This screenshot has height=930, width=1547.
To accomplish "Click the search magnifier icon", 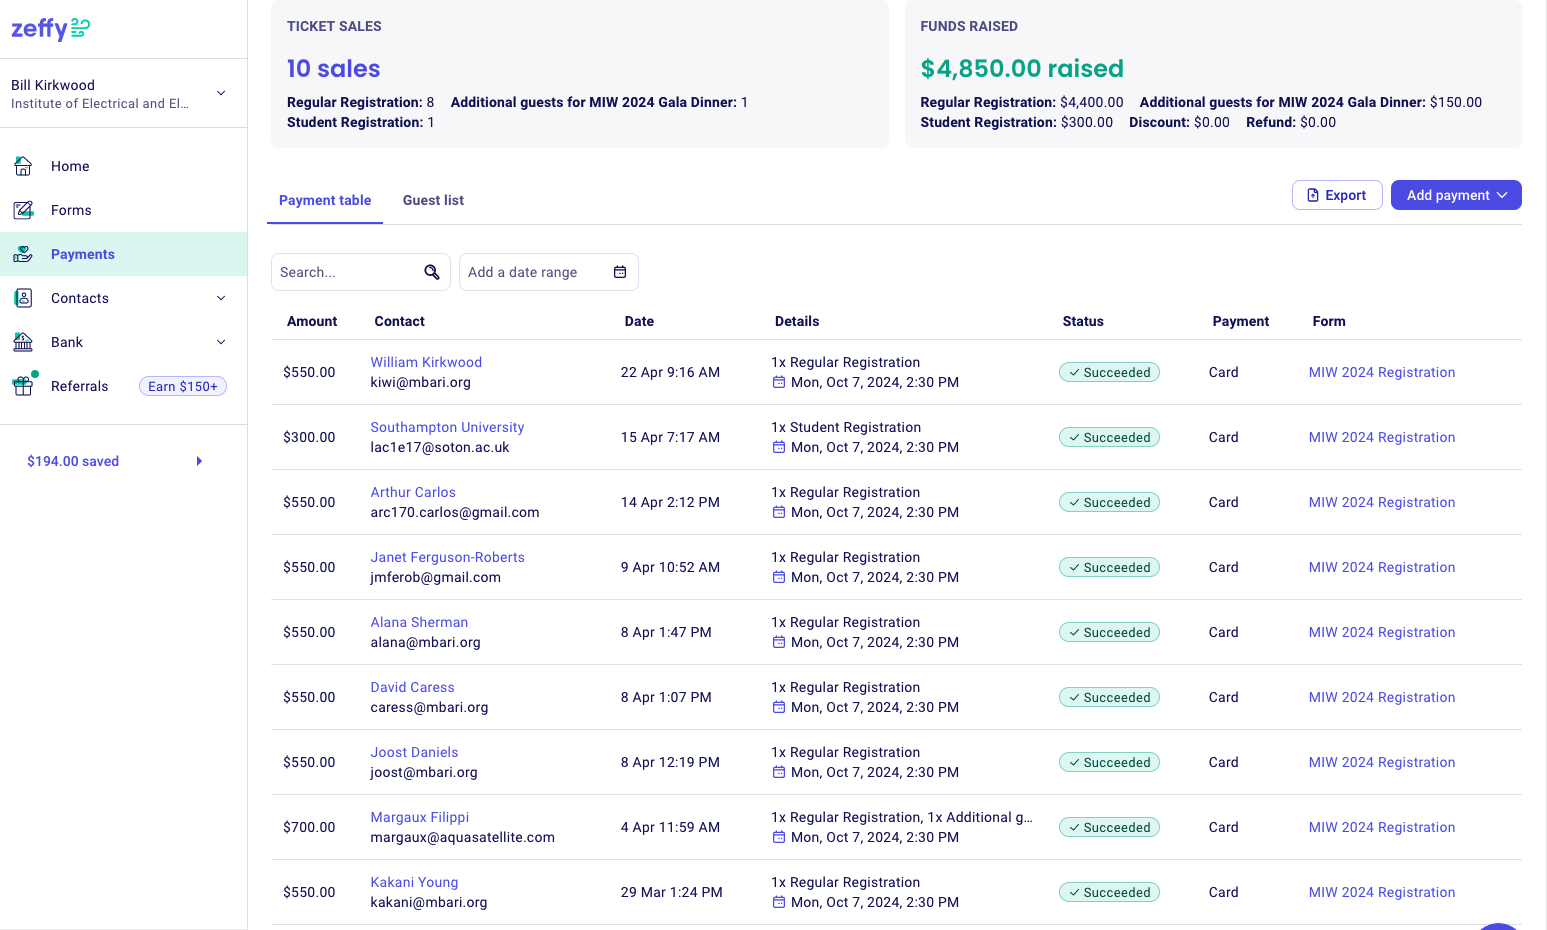I will pyautogui.click(x=432, y=272).
